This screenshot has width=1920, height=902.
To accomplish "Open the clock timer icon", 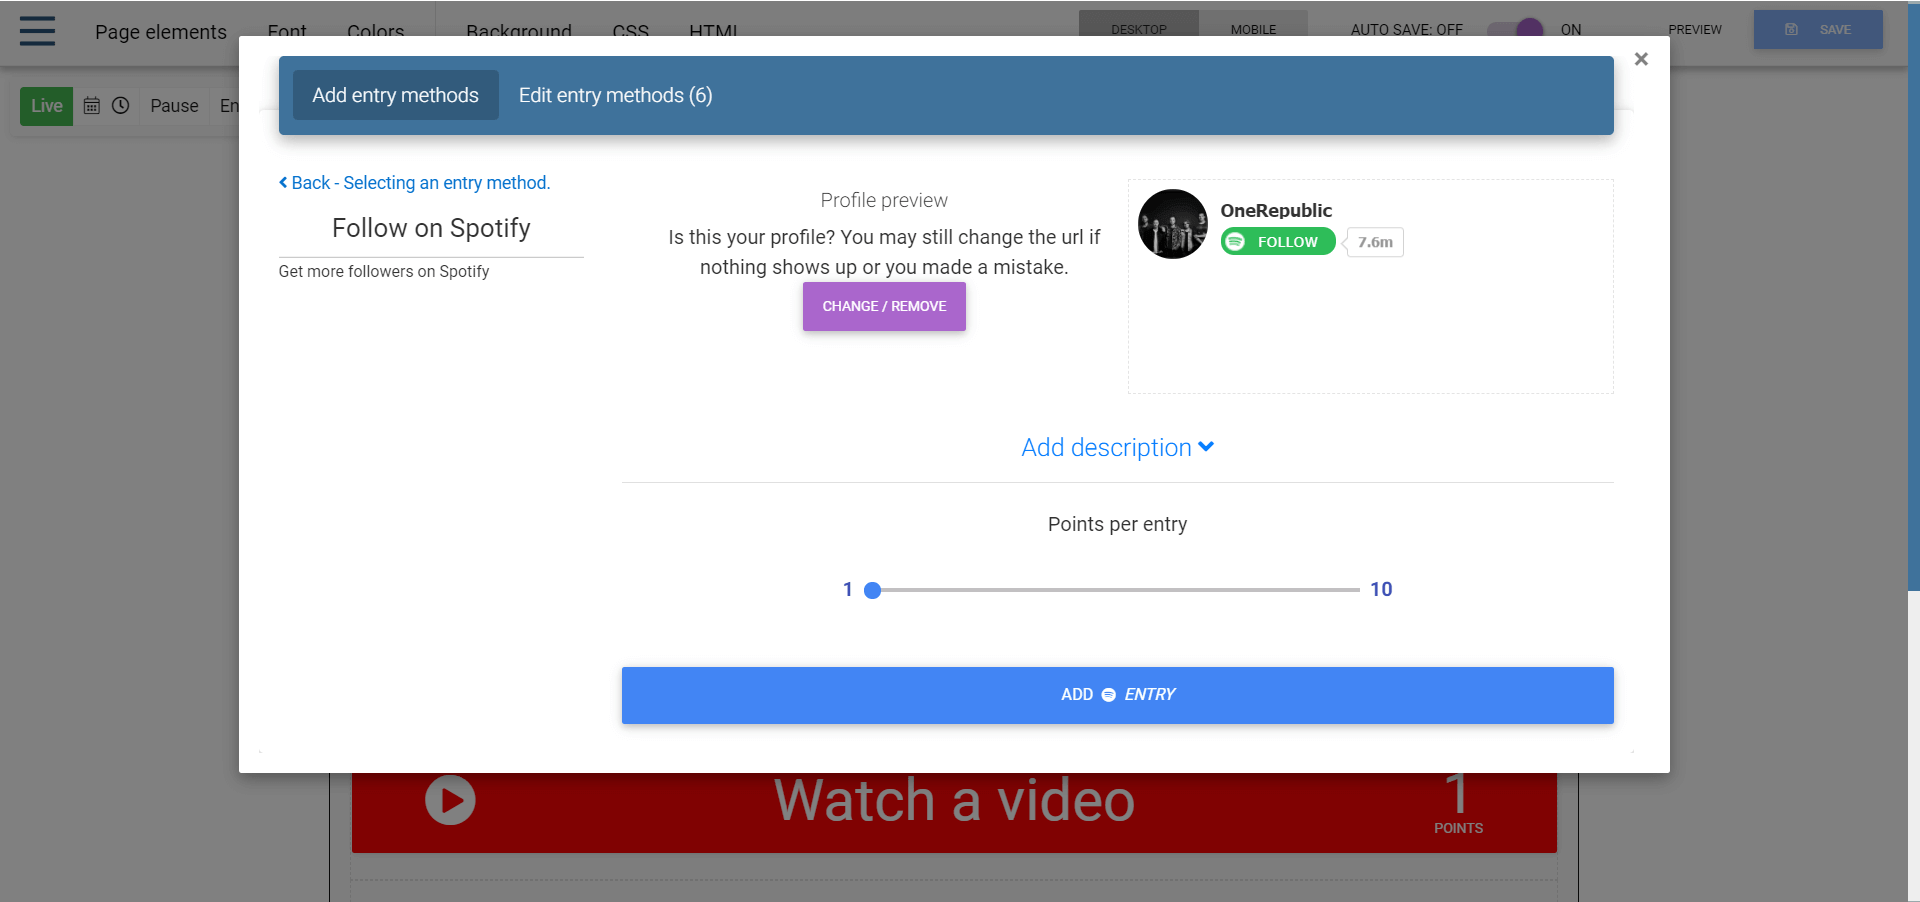I will 121,105.
